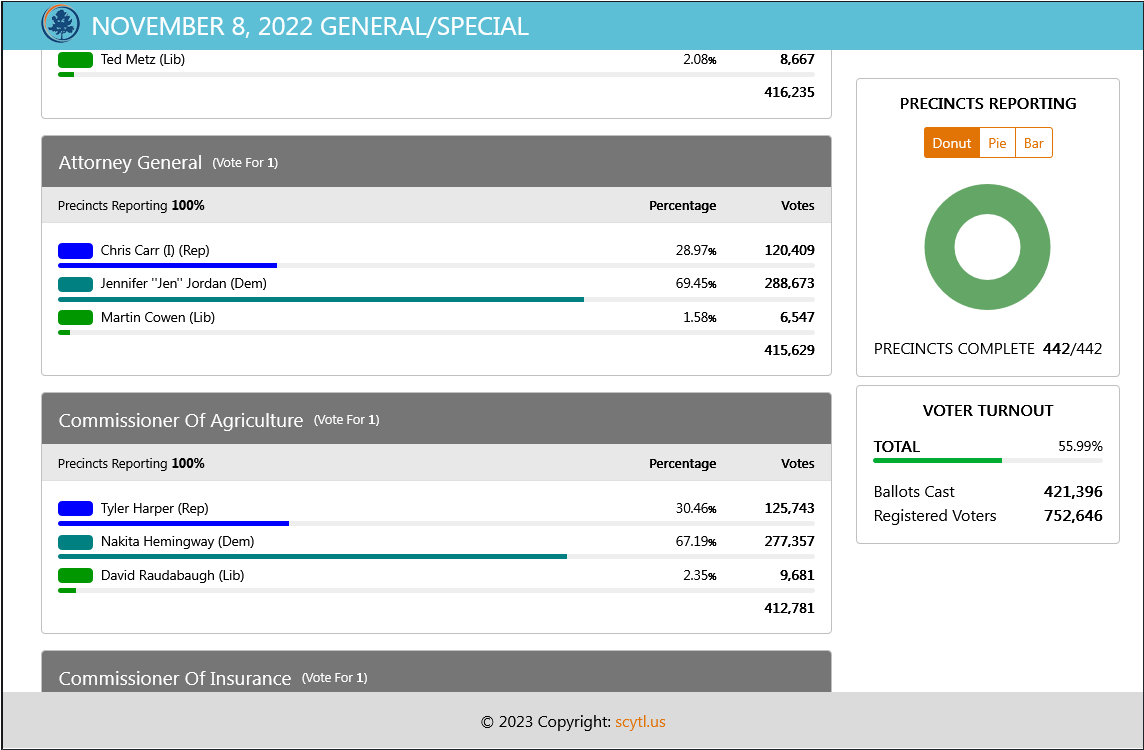
Task: Click the Tyler Harper blue color swatch
Action: pyautogui.click(x=75, y=509)
